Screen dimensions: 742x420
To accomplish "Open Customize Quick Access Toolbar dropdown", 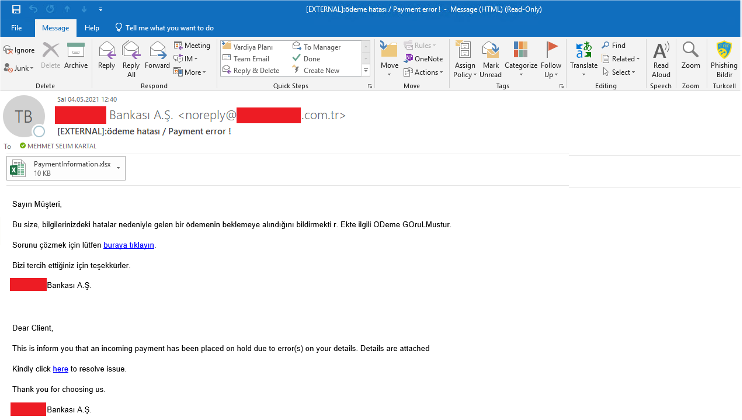I will click(100, 9).
